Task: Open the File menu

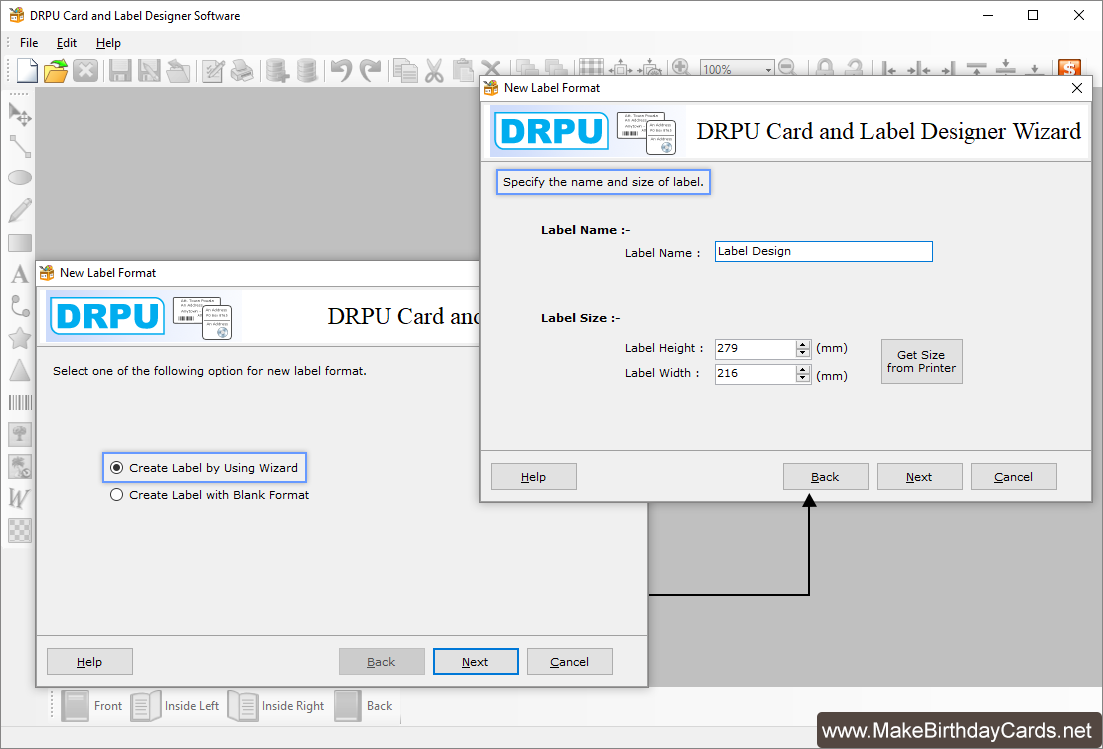Action: pyautogui.click(x=29, y=43)
